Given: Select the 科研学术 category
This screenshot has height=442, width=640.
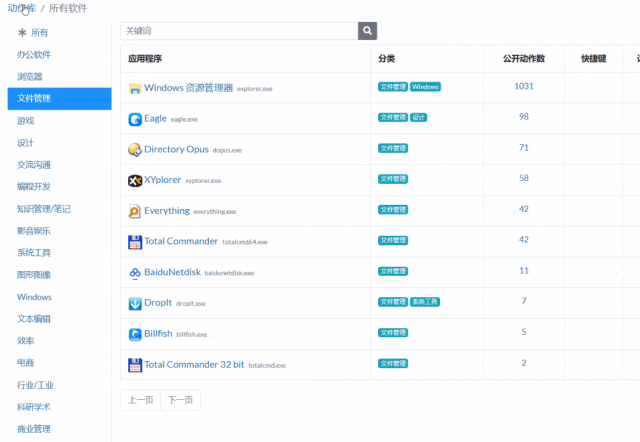Looking at the screenshot, I should (x=34, y=407).
